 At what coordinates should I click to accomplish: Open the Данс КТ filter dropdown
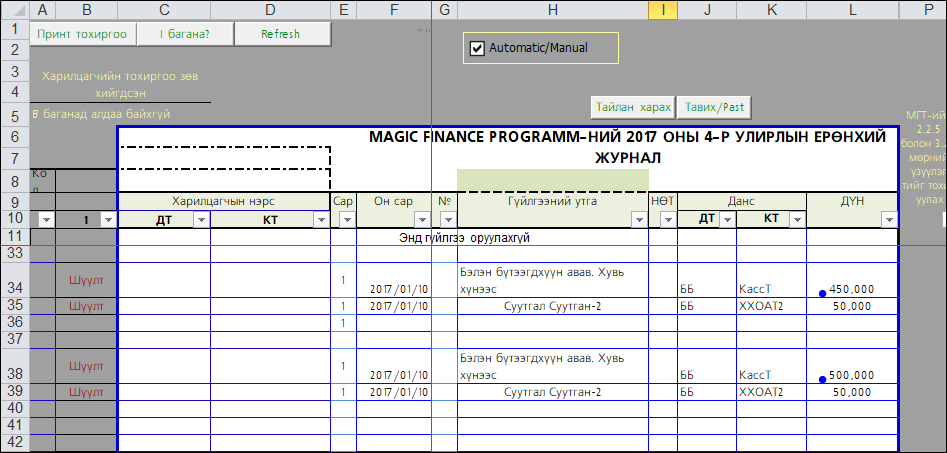(796, 220)
